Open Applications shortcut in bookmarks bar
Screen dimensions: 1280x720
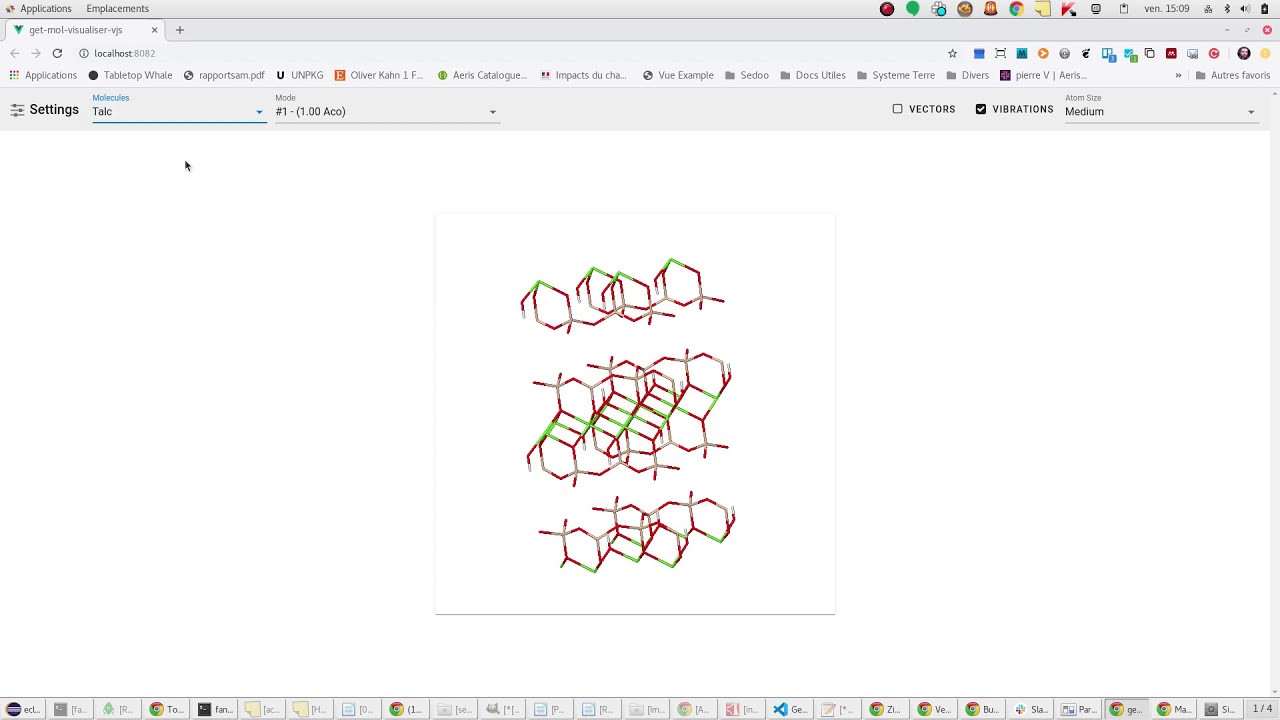tap(43, 75)
